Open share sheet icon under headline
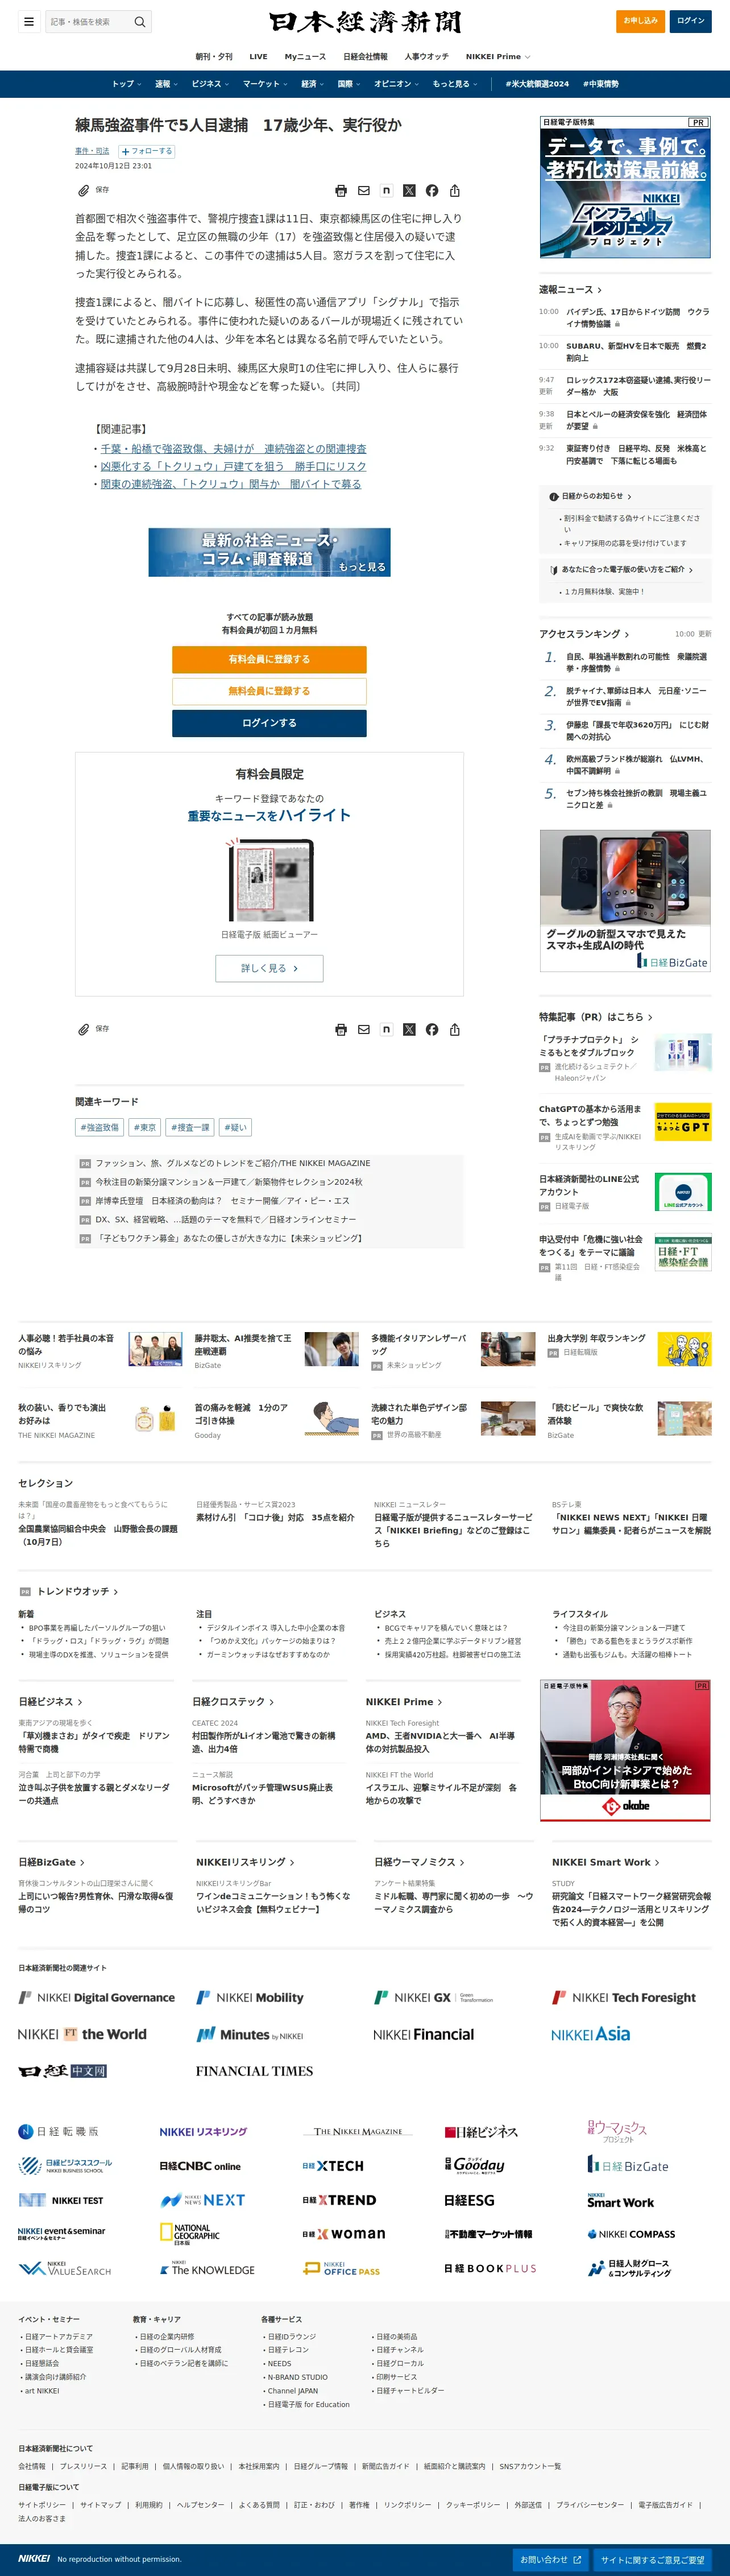 point(455,191)
